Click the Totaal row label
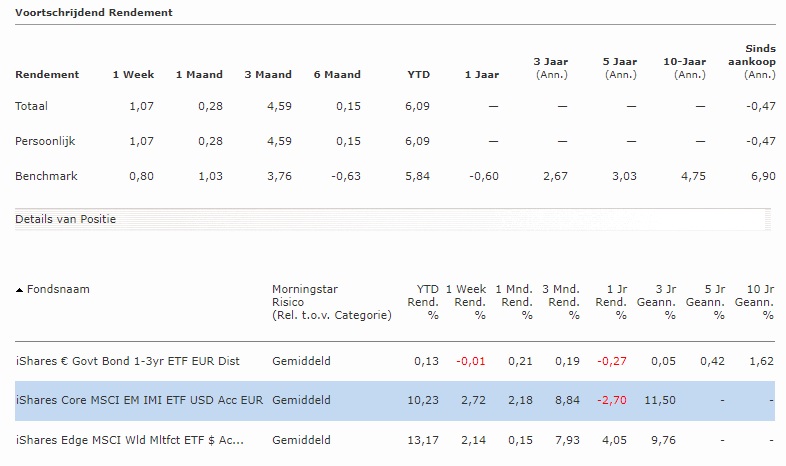Viewport: 786px width, 466px height. point(31,106)
